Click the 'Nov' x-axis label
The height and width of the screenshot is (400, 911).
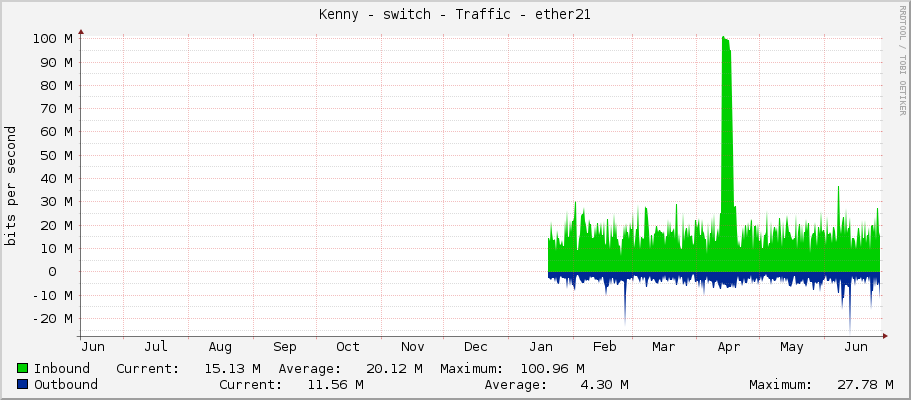(x=413, y=347)
